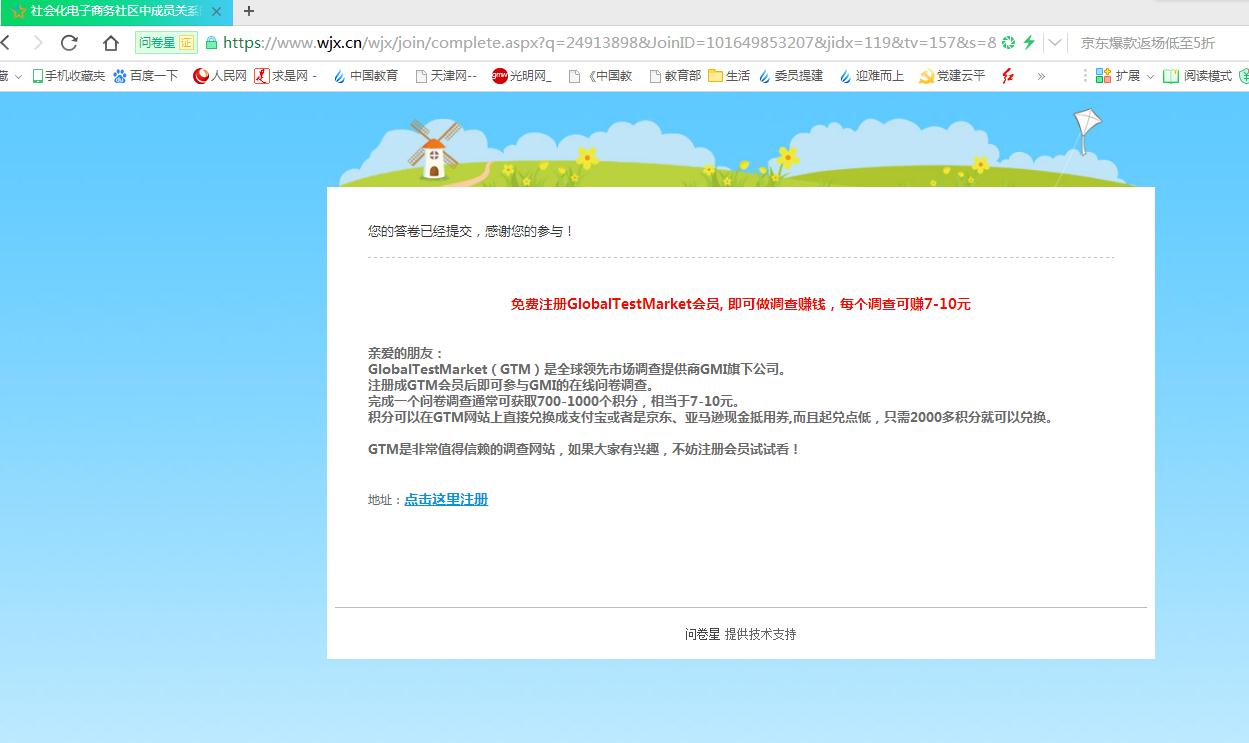Click the line 注册成GTM会员后即可参与GMI的在线问卷调查。
1249x743 pixels.
pos(512,385)
